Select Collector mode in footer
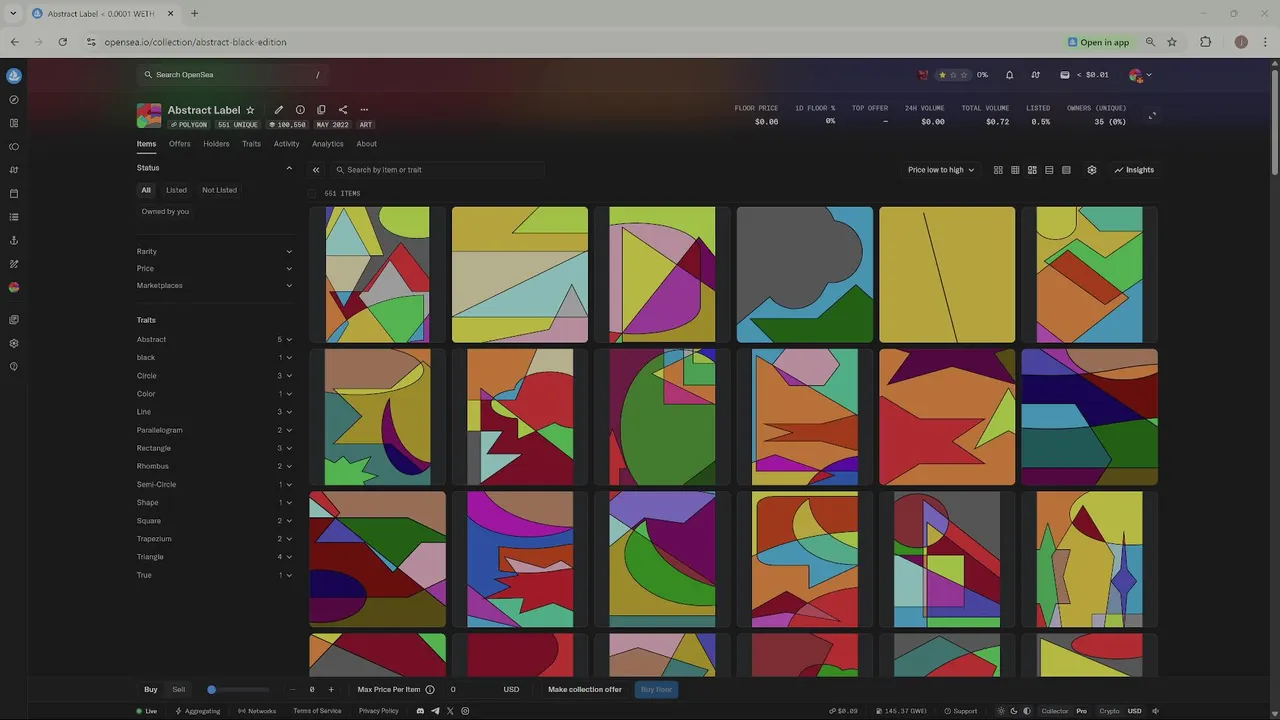The height and width of the screenshot is (720, 1280). pos(1055,711)
